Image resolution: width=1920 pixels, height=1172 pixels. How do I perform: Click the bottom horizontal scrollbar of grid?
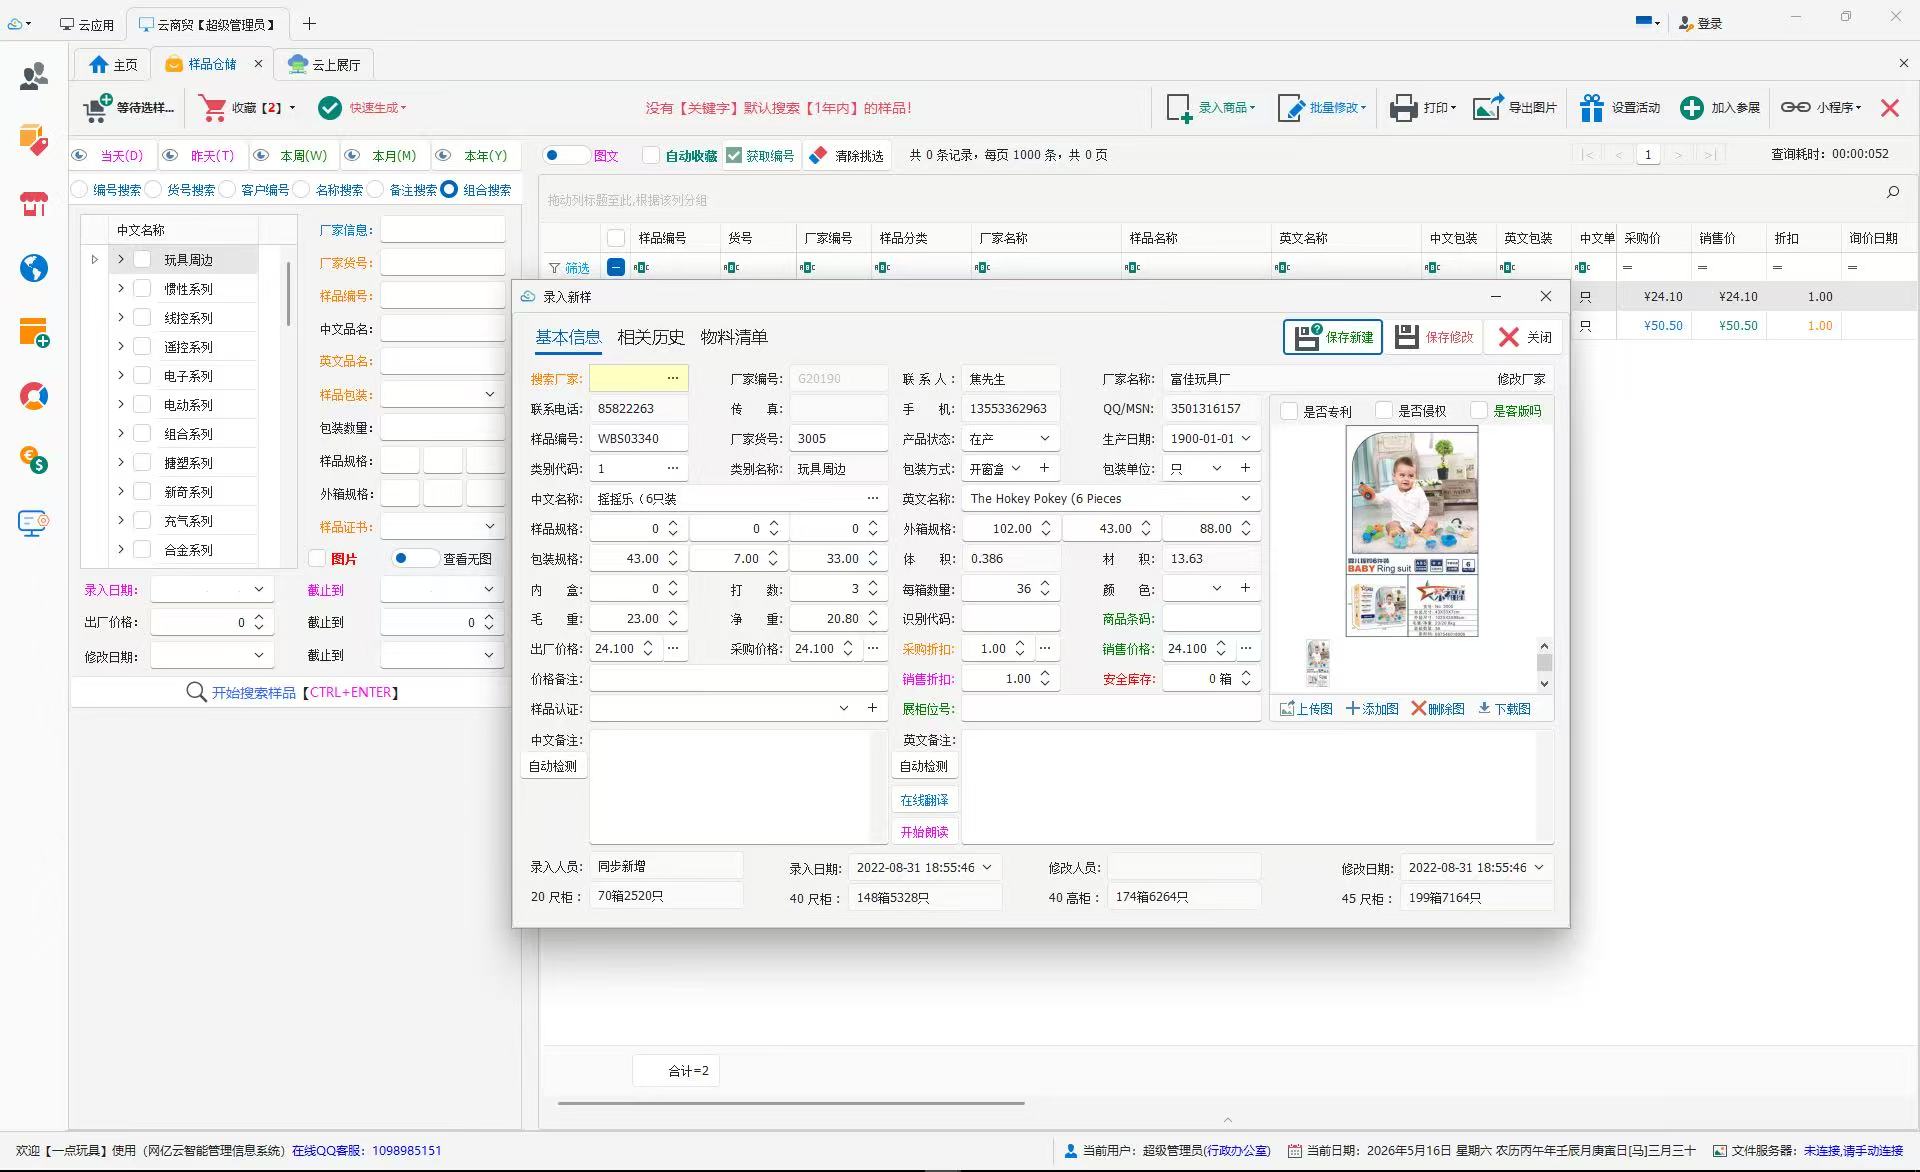(x=791, y=1103)
